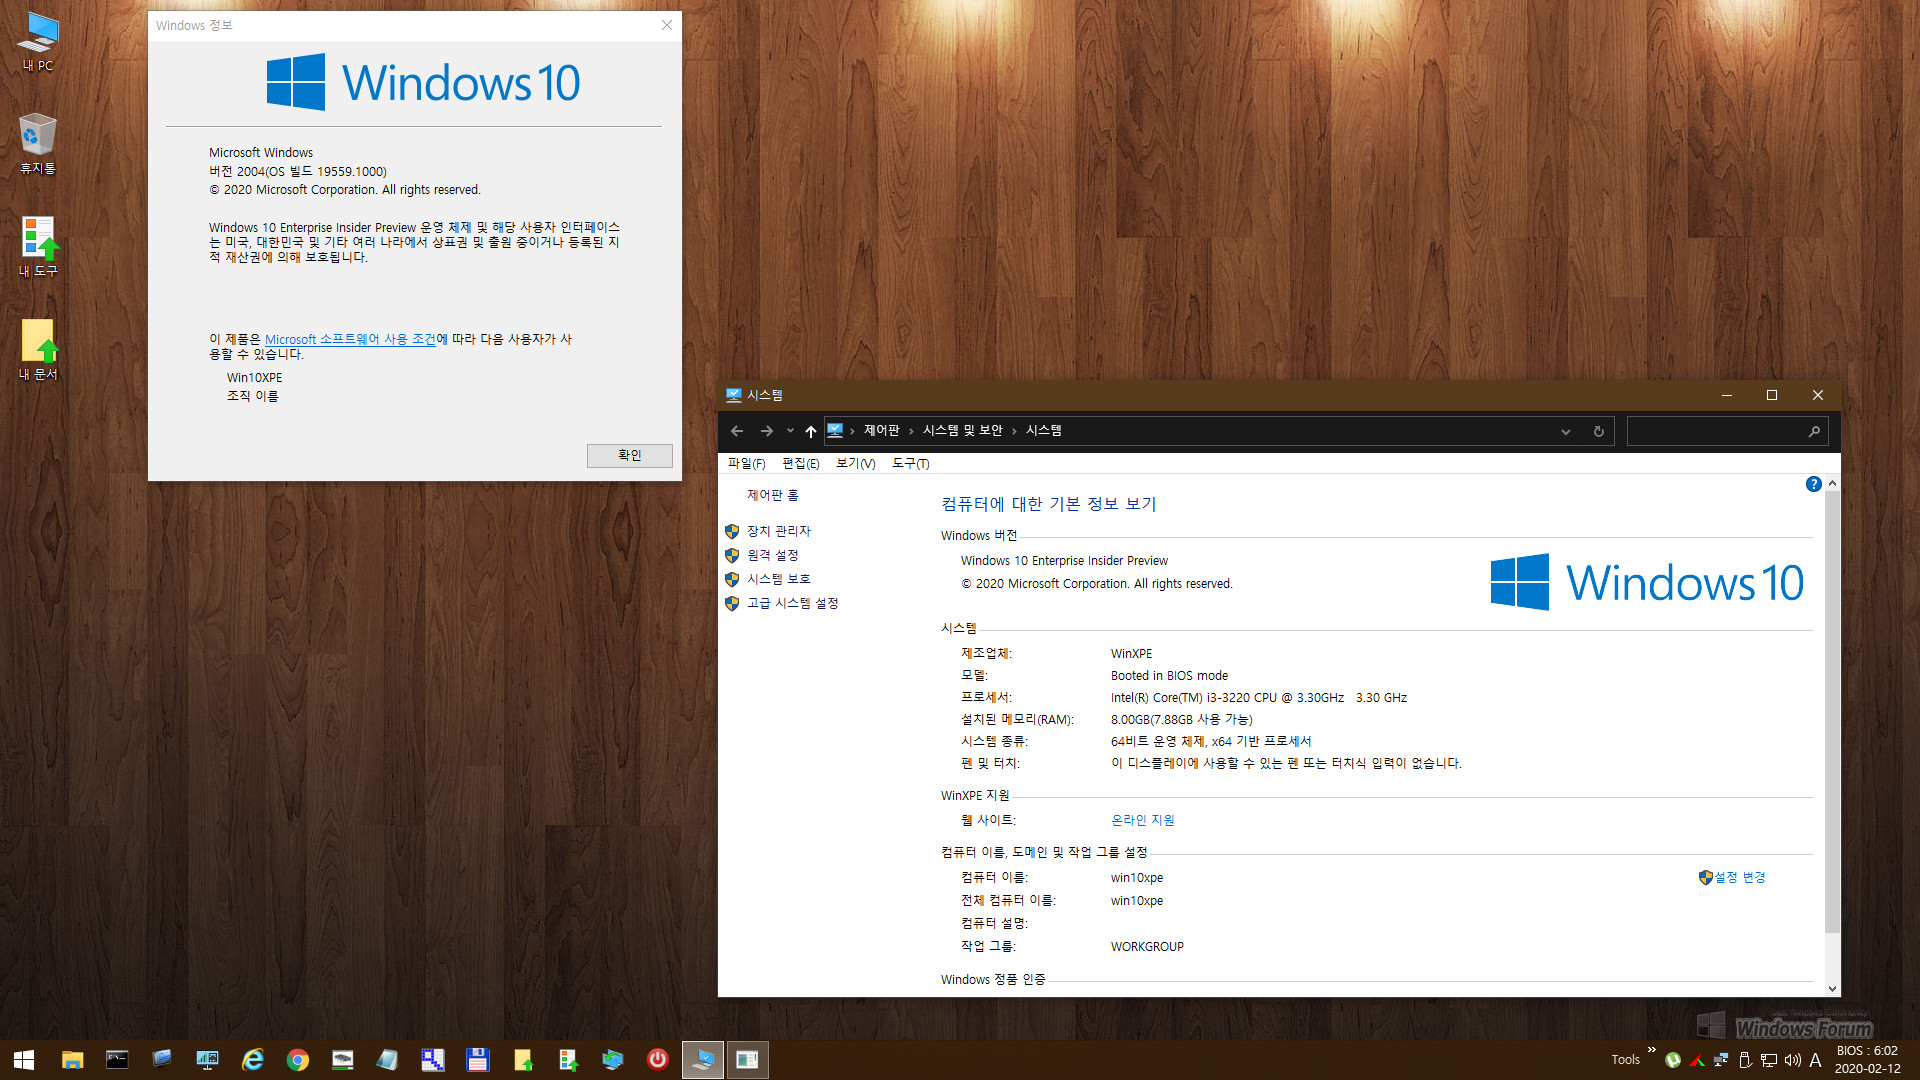Viewport: 1920px width, 1080px height.
Task: Expand the breadcrumb arrow after 시스템 및 보안
Action: tap(1014, 431)
